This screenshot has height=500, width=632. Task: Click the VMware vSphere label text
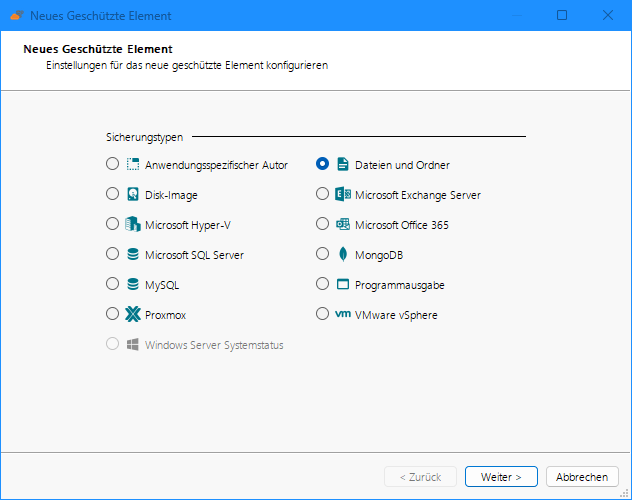tap(396, 315)
